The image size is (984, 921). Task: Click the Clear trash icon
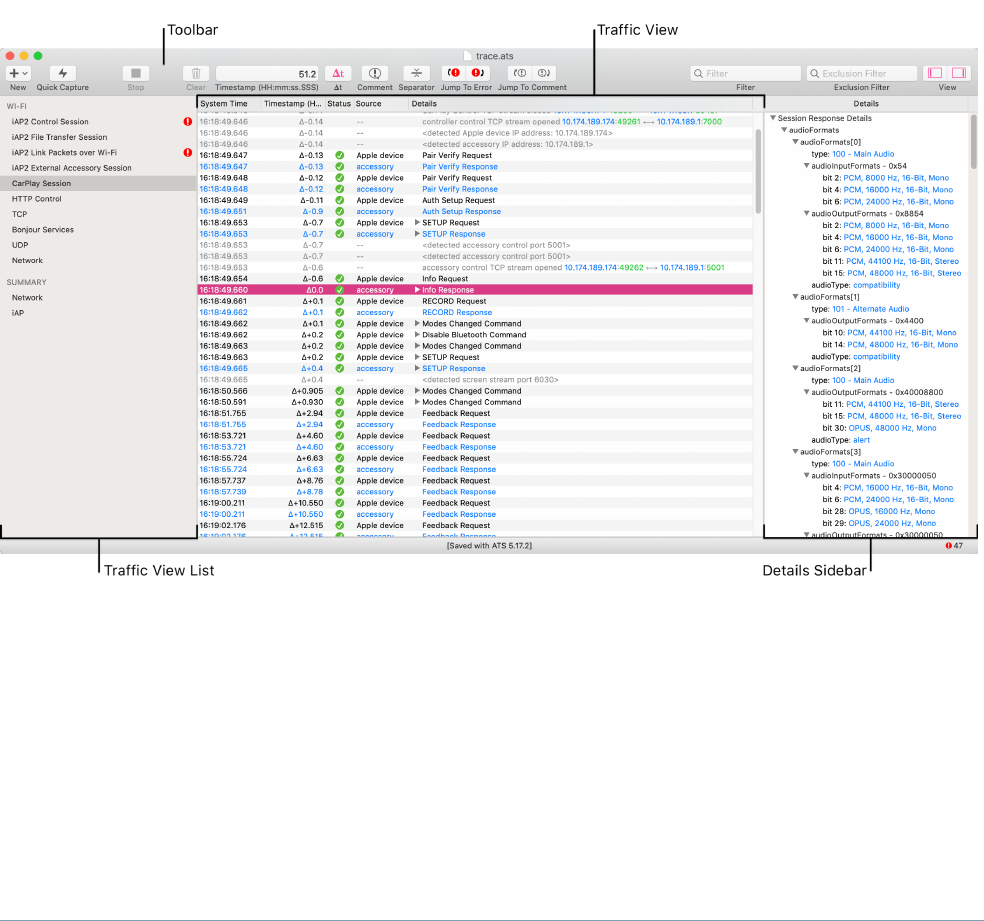(196, 73)
